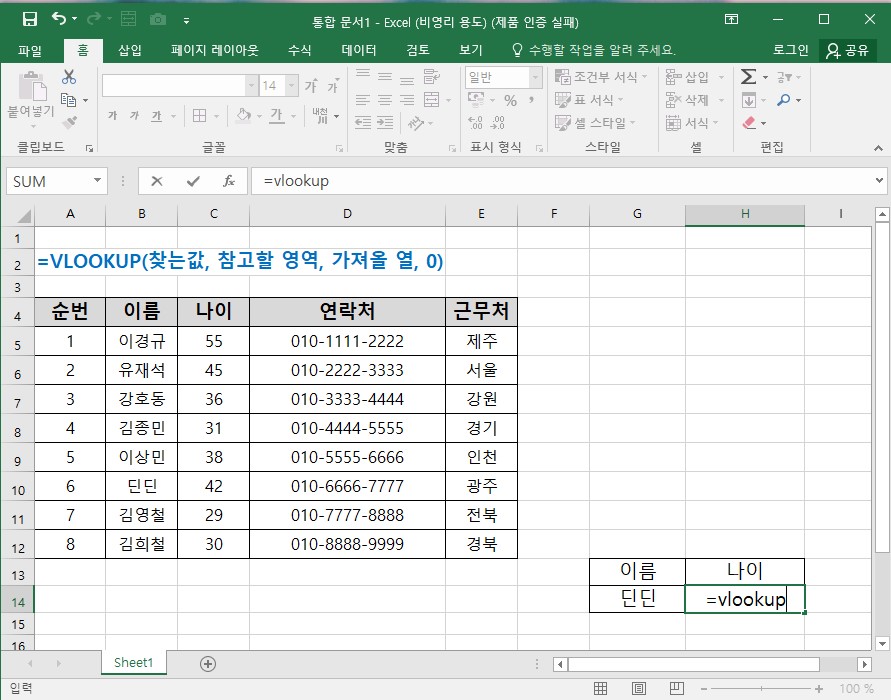Toggle Bold formatting button
The width and height of the screenshot is (891, 700).
coord(113,116)
